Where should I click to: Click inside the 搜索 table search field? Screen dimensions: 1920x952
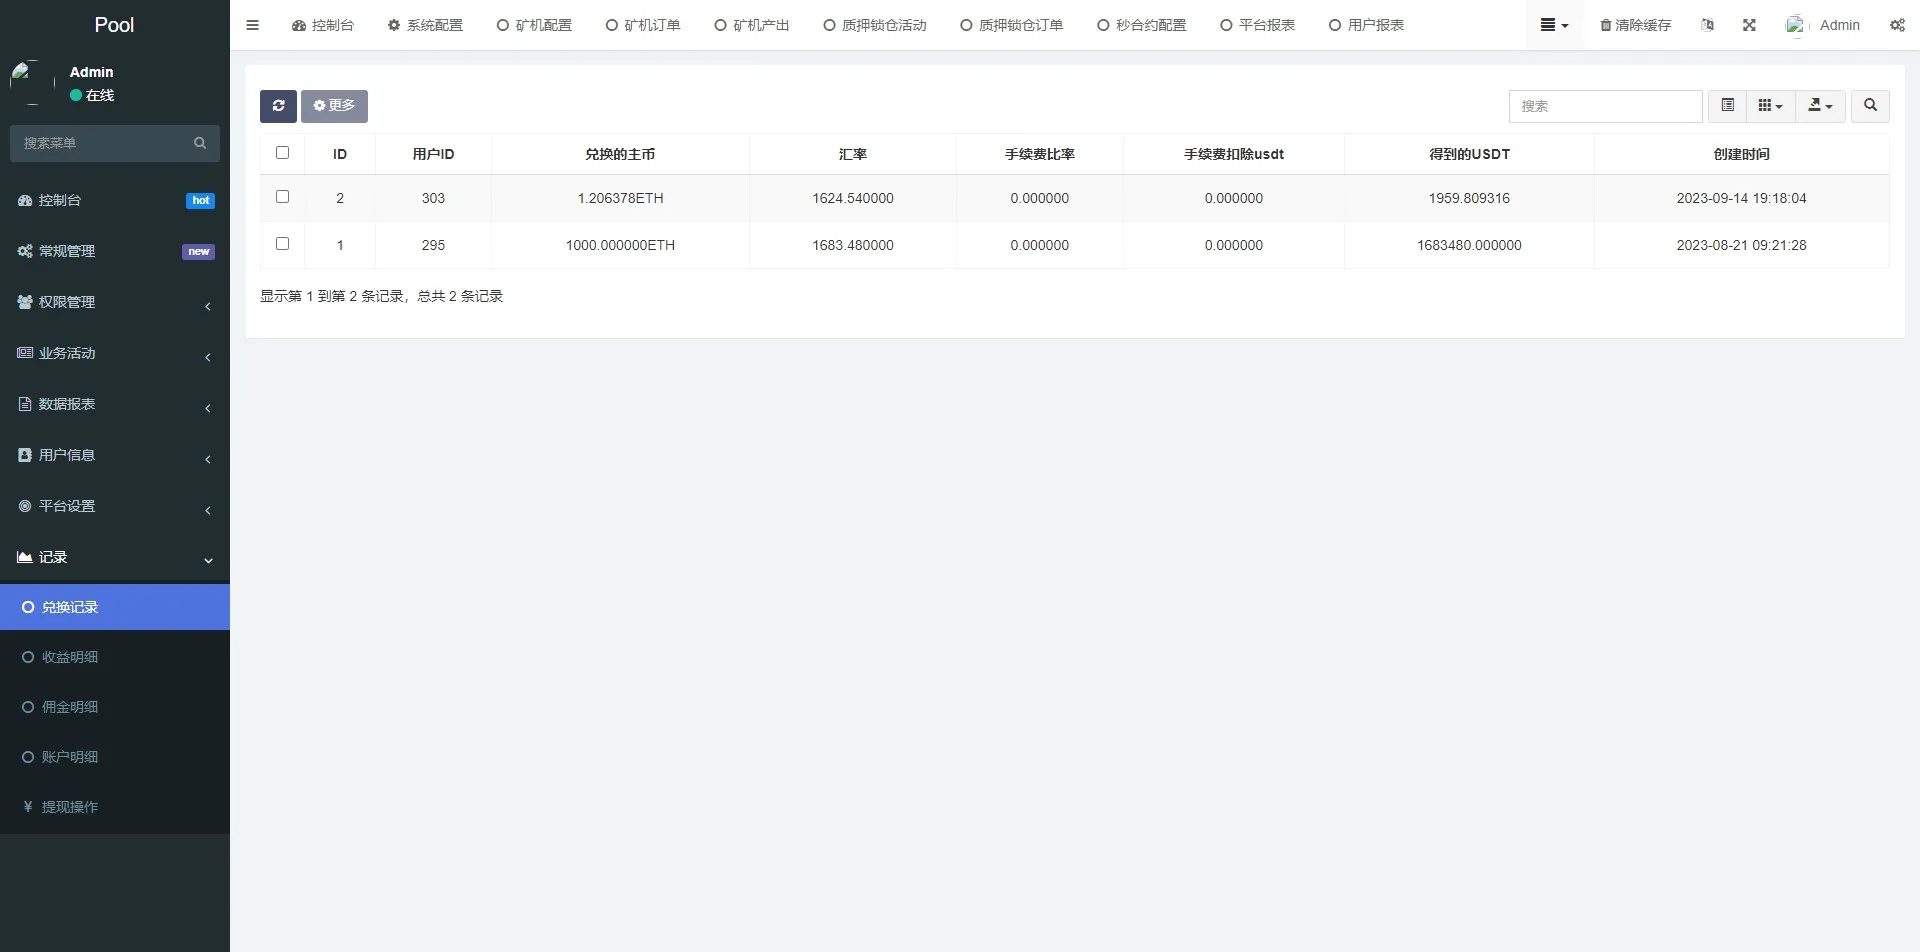(1605, 105)
